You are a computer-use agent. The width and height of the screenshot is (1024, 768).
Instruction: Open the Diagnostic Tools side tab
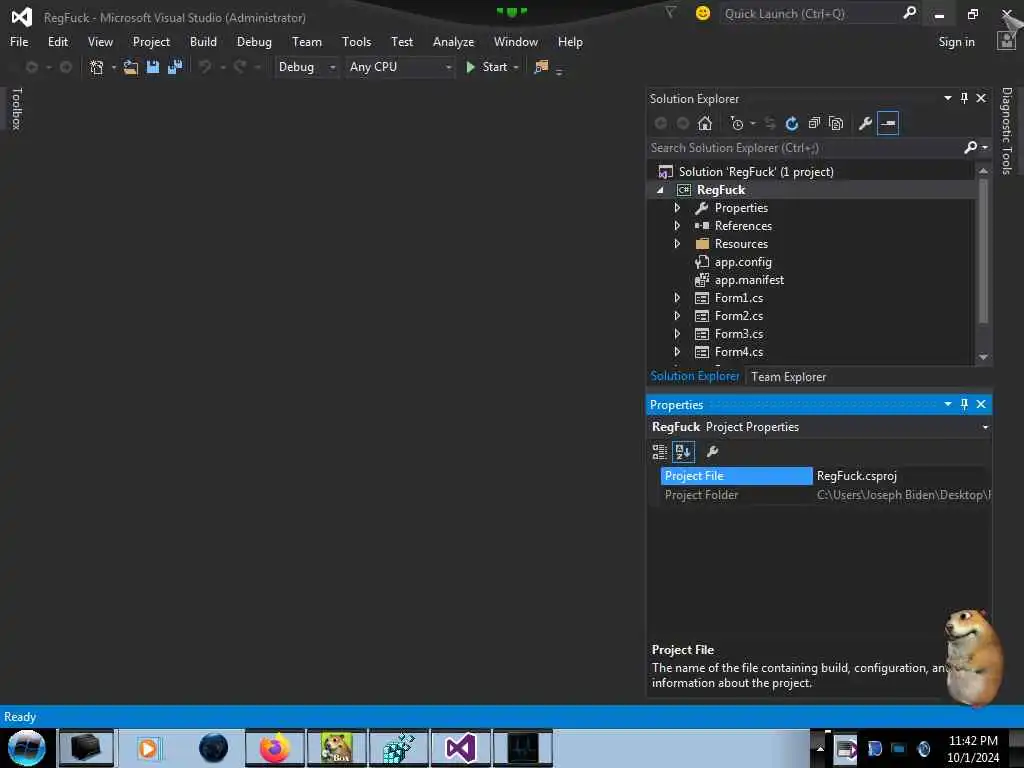click(x=1007, y=131)
